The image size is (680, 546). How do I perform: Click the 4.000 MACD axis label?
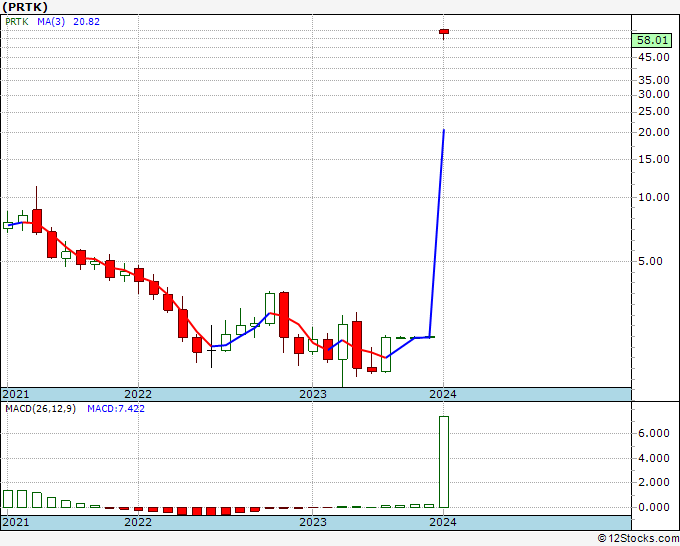click(x=654, y=458)
